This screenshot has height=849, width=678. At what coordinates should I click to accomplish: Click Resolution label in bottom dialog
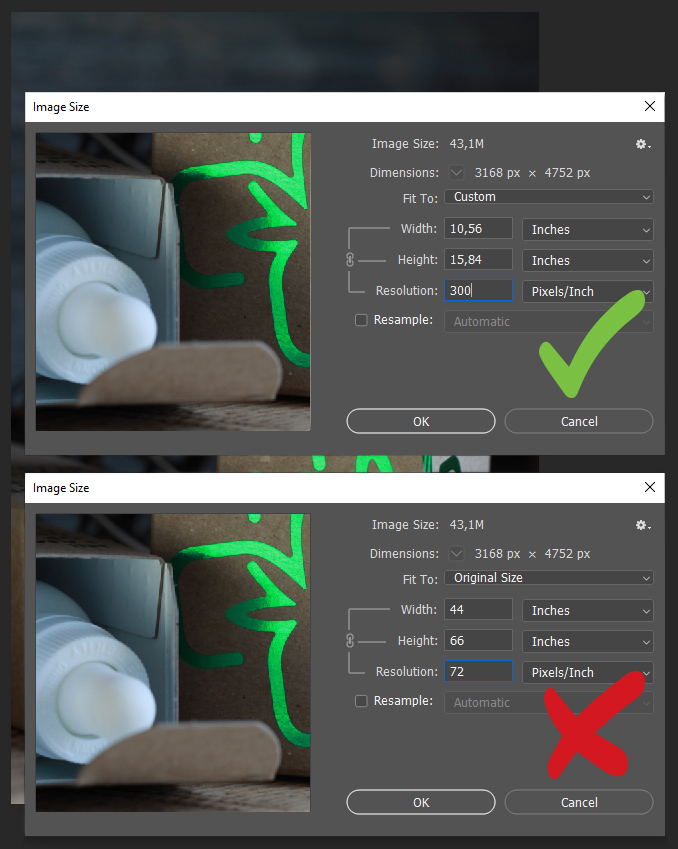(407, 672)
